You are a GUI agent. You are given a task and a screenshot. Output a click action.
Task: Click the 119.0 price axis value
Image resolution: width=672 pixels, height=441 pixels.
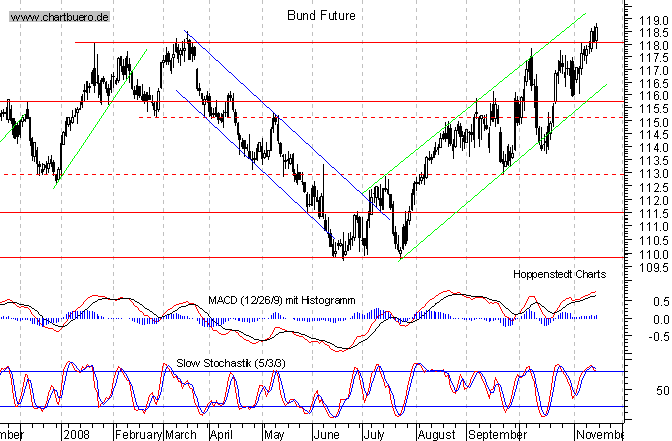pos(654,21)
